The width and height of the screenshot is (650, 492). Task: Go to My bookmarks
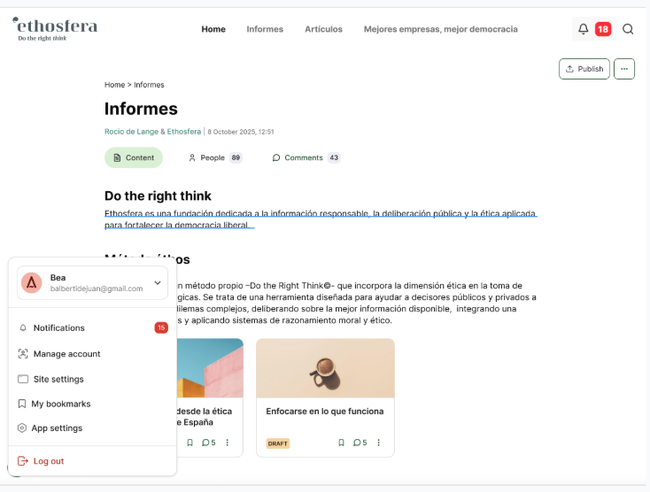pos(60,404)
